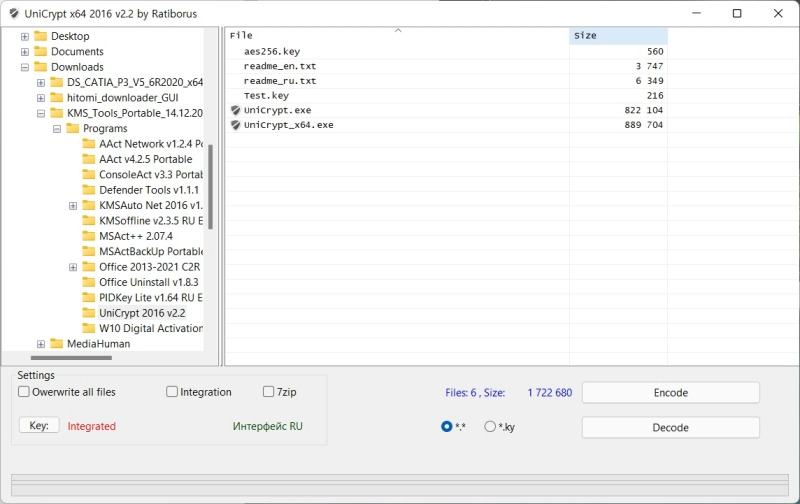Click the Decode button

click(670, 427)
